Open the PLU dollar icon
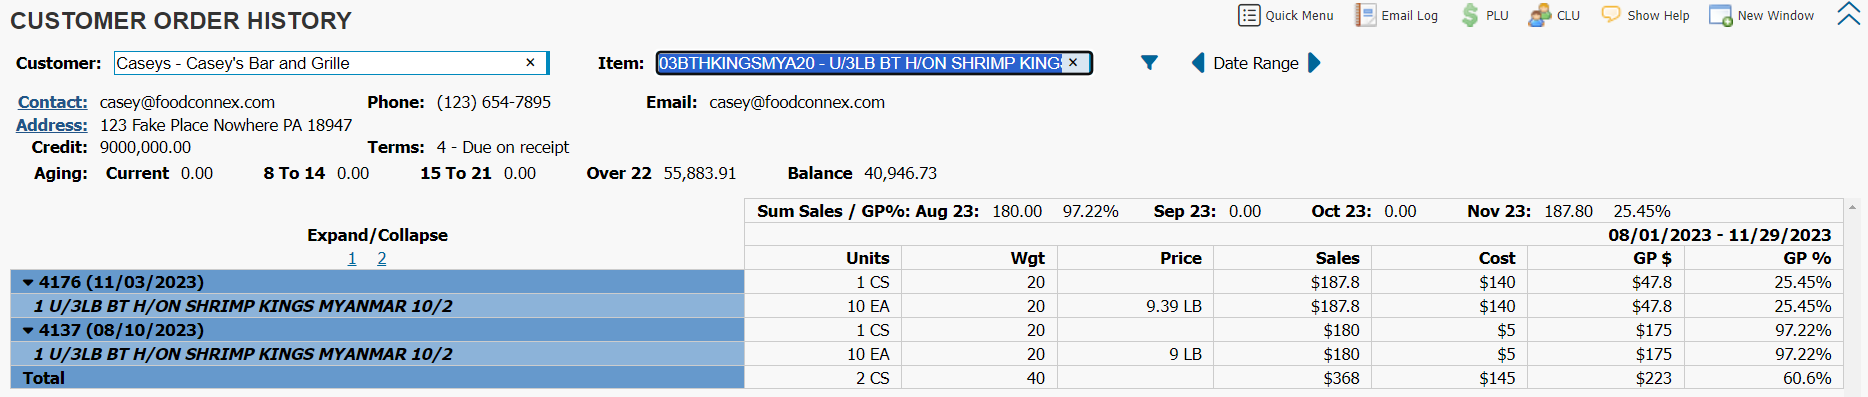The width and height of the screenshot is (1868, 397). (1469, 15)
